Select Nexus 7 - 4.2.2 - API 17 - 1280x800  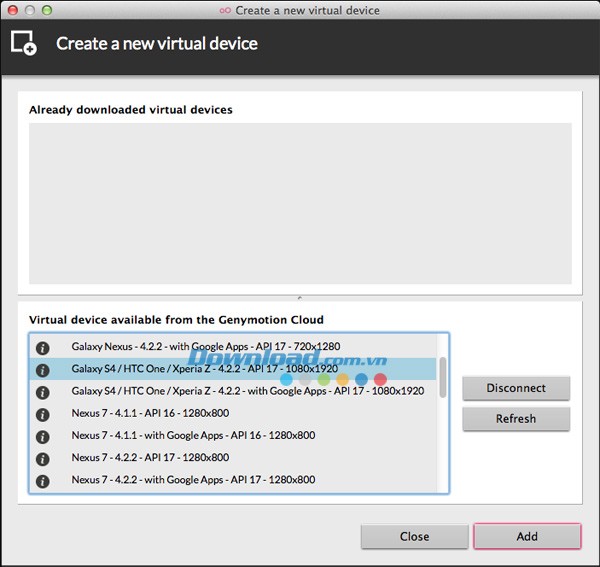pos(150,458)
